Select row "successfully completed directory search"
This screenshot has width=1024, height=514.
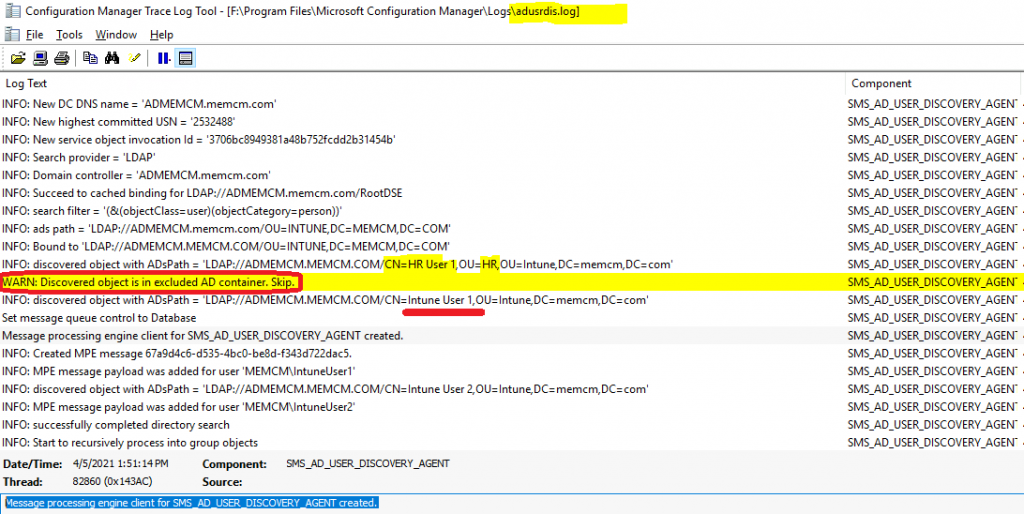(x=512, y=425)
